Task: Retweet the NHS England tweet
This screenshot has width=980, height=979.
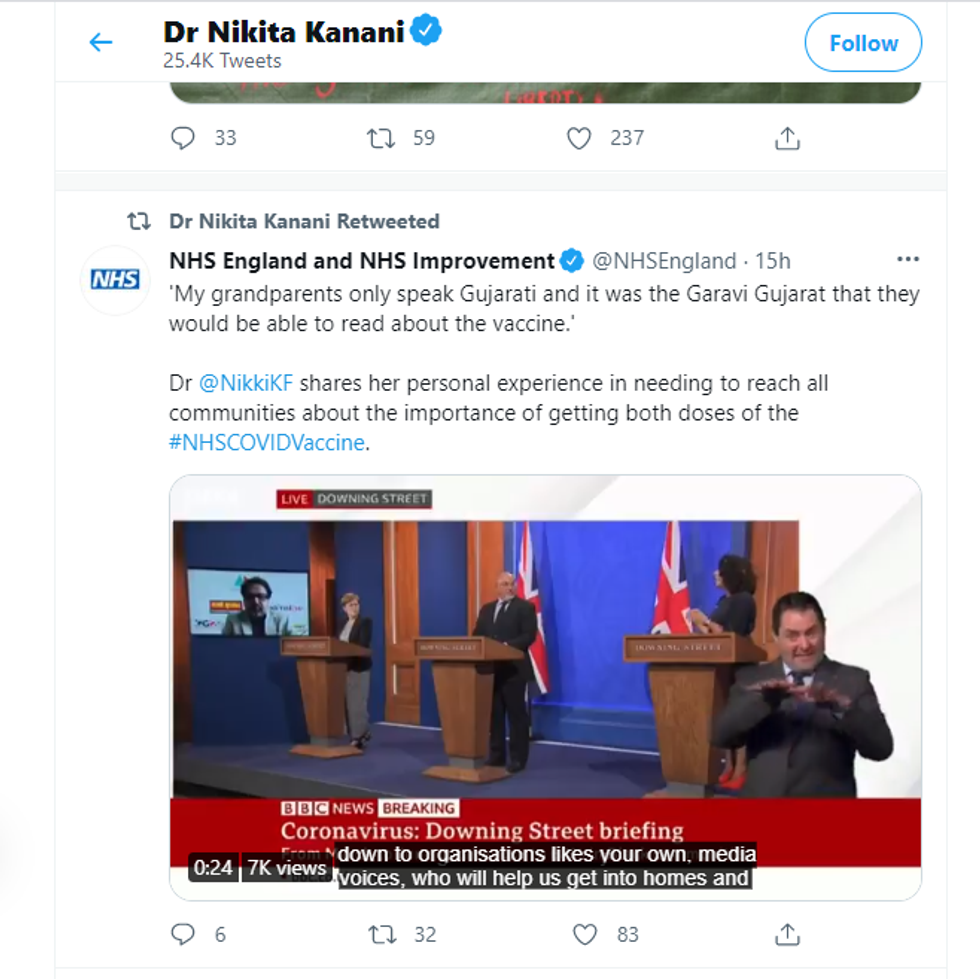Action: (x=381, y=934)
